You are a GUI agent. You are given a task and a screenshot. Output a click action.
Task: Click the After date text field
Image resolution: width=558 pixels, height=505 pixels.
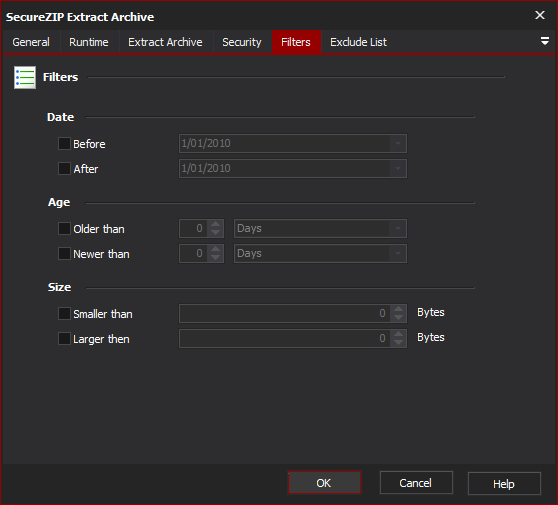[x=285, y=168]
